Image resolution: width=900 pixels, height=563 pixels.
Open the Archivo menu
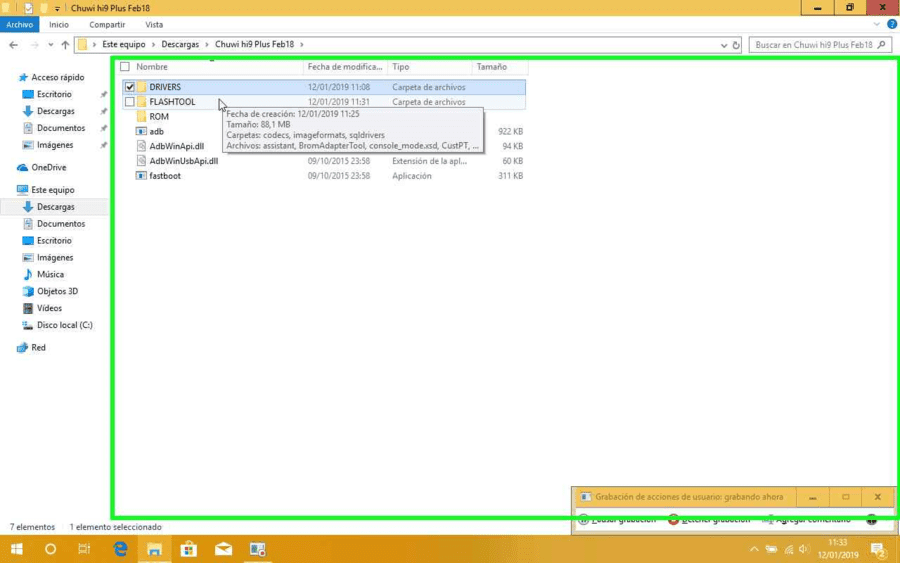pos(20,25)
